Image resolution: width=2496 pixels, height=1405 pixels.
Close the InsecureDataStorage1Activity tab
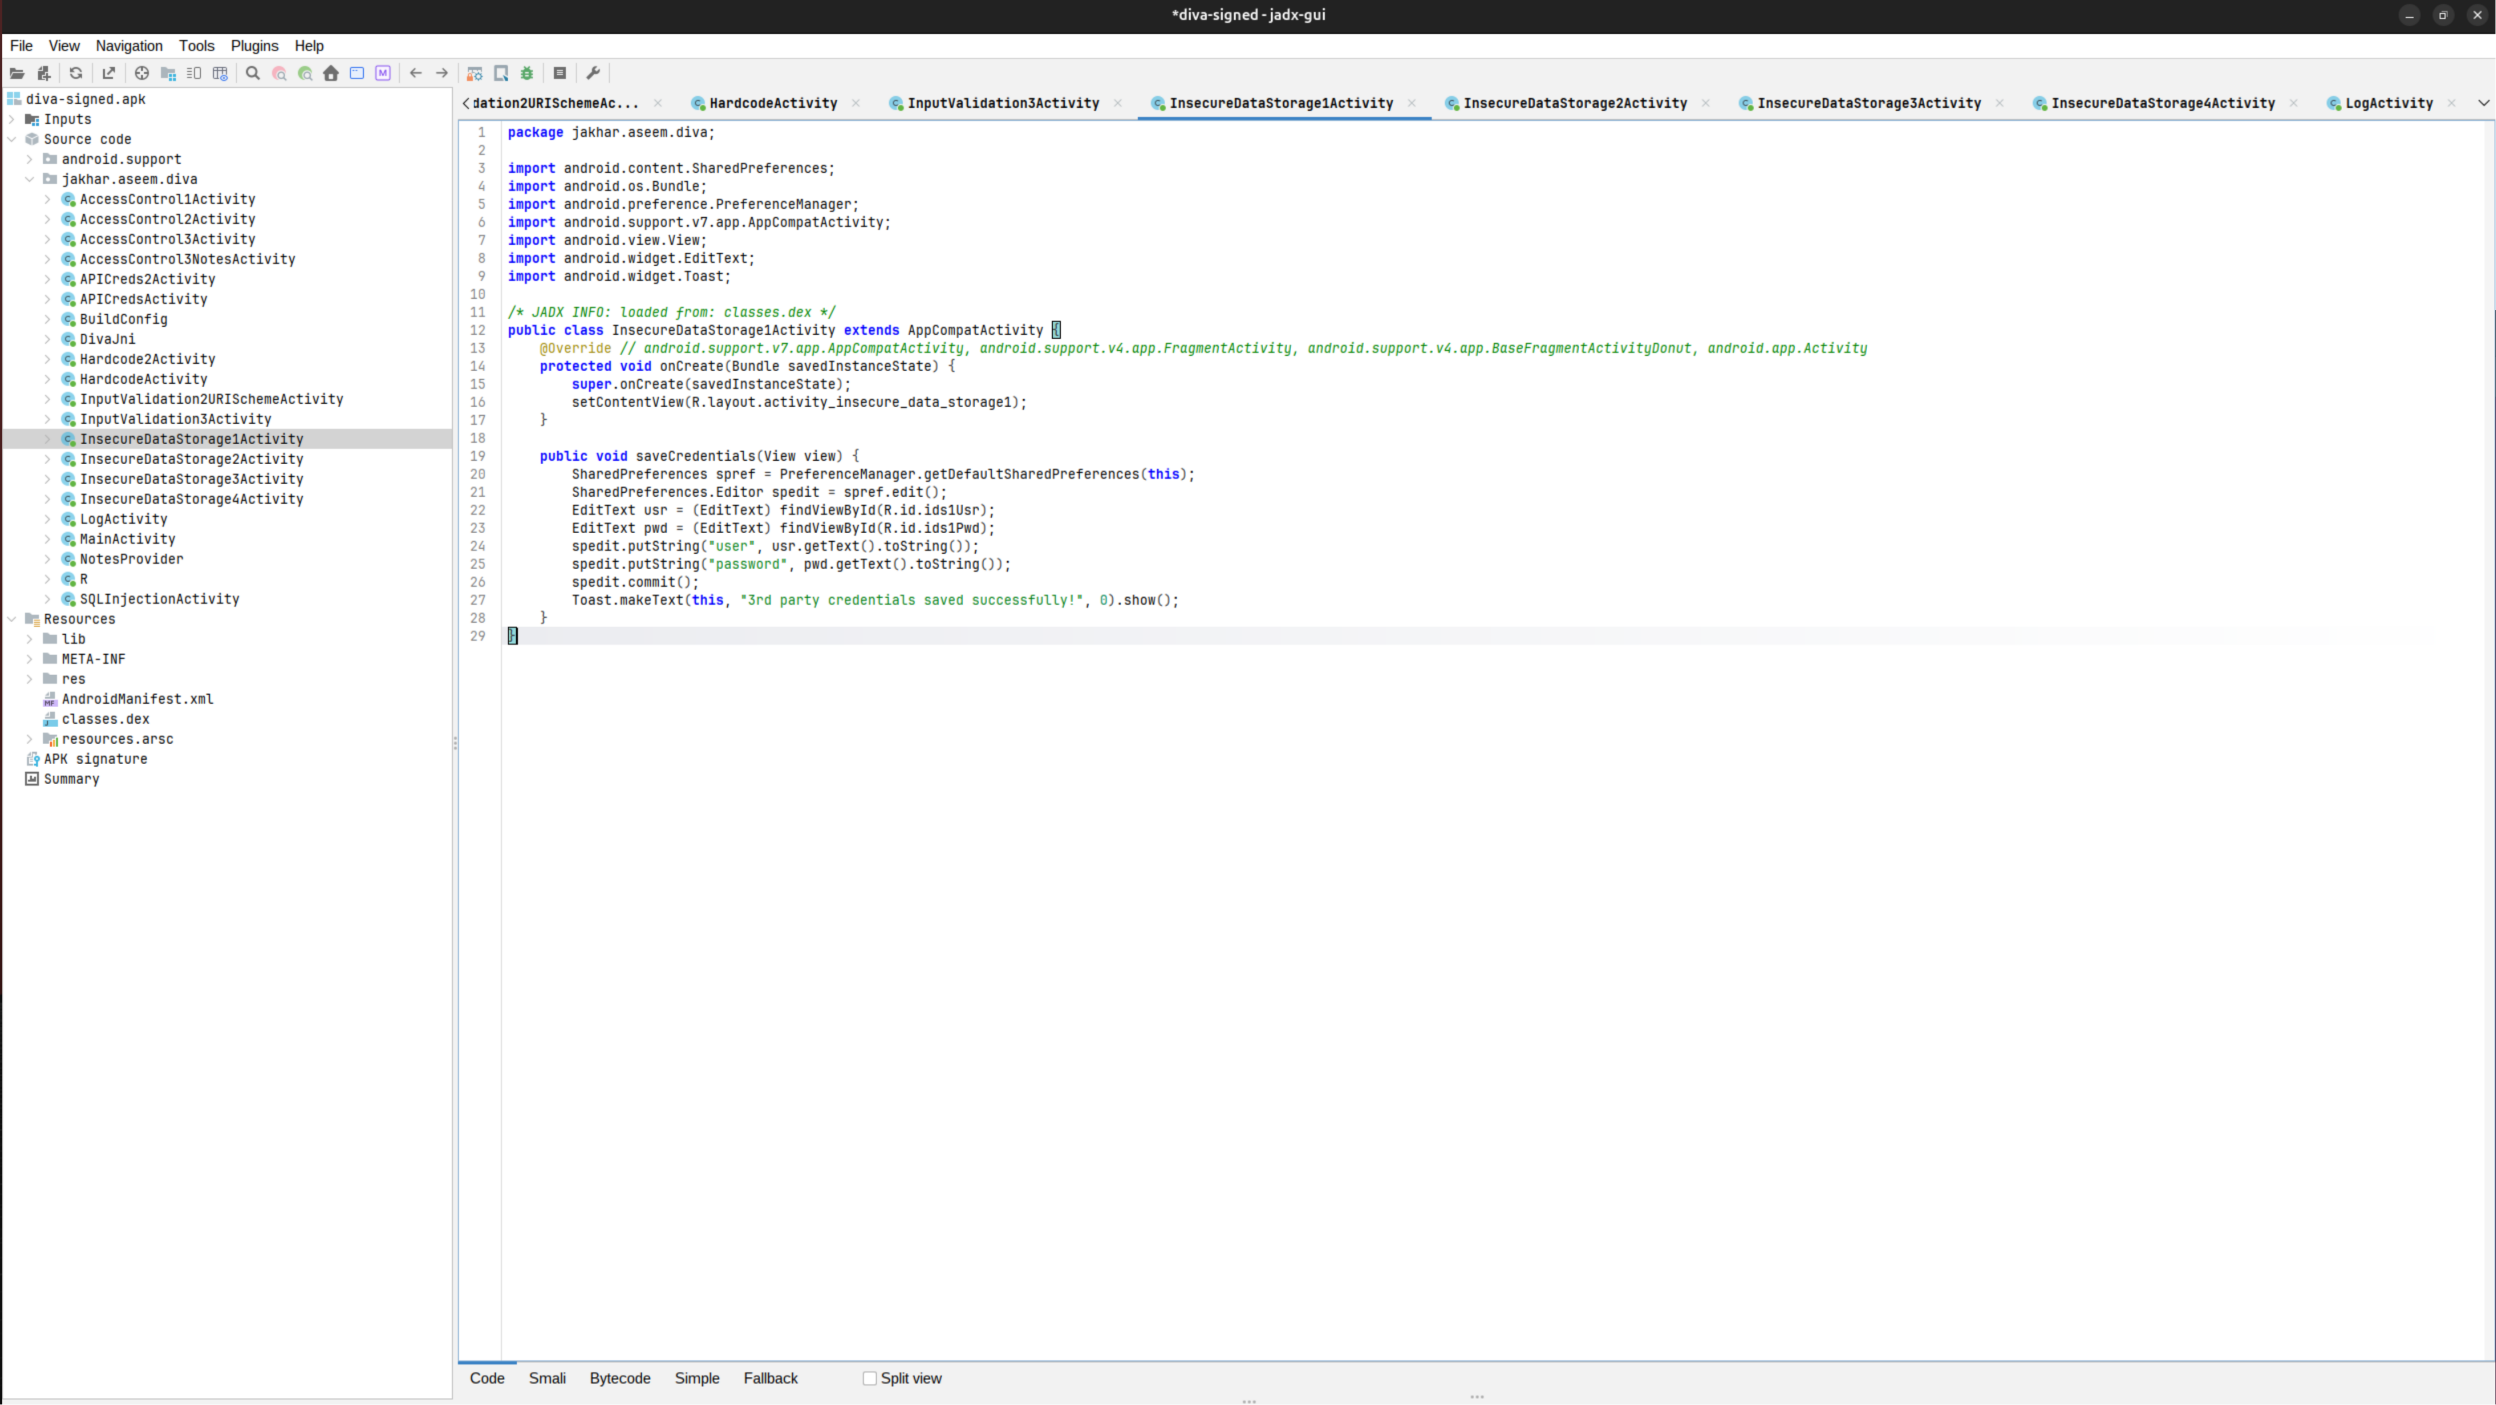coord(1412,103)
